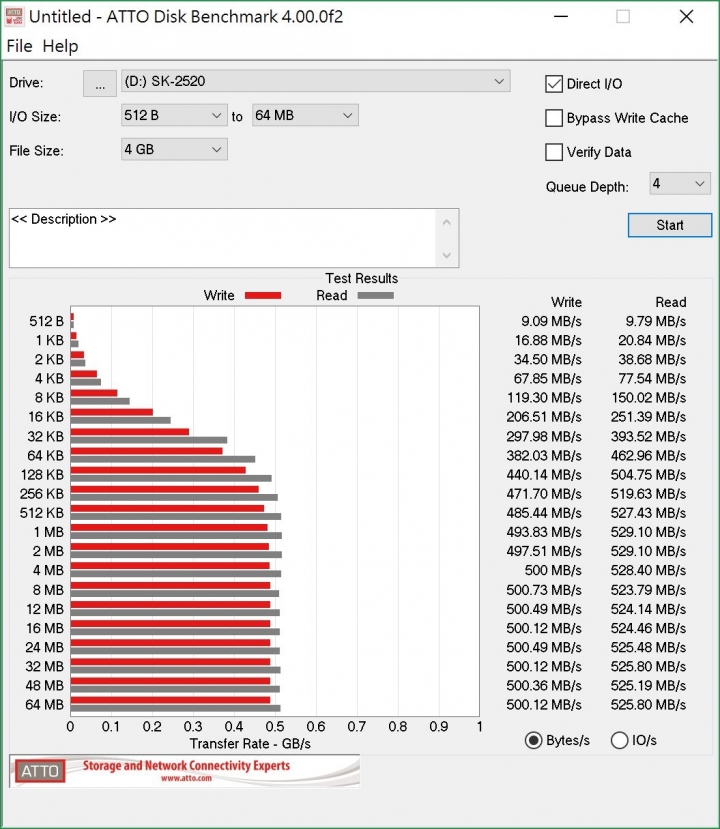Click the 529.10 MB/s read value for 1 MB
This screenshot has width=720, height=829.
649,532
